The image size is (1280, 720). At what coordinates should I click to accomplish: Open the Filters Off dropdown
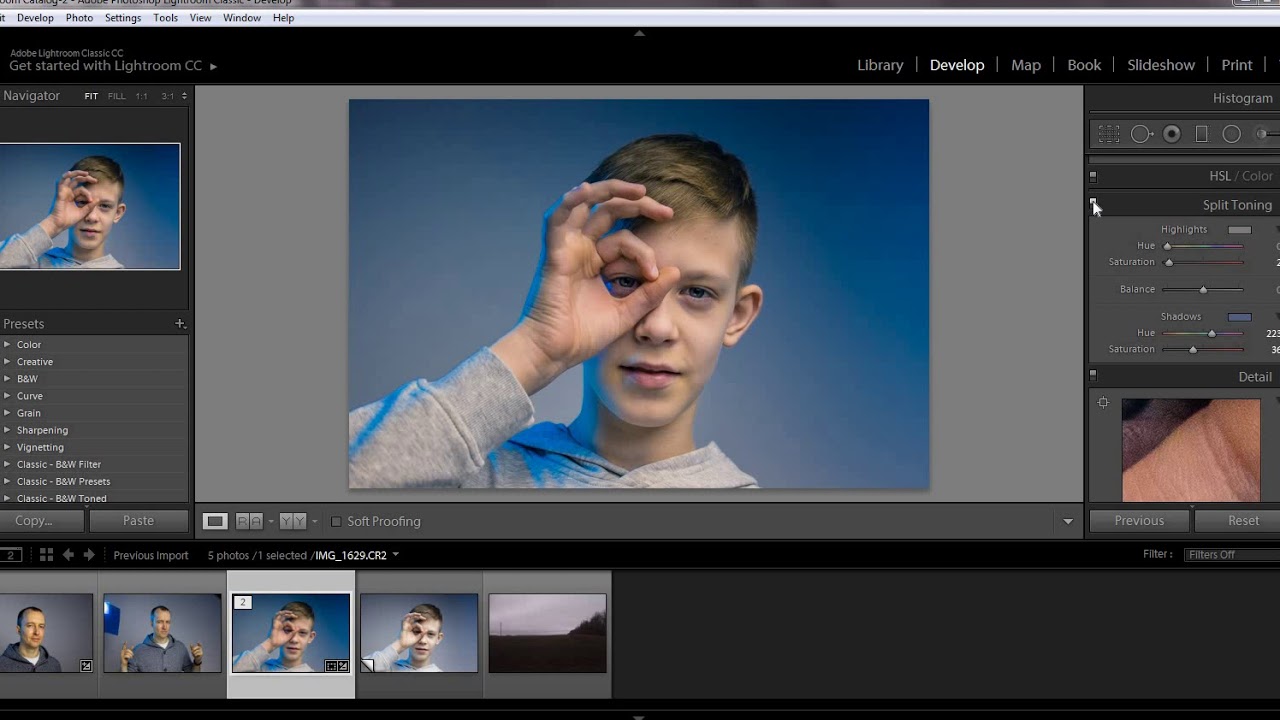pos(1230,555)
